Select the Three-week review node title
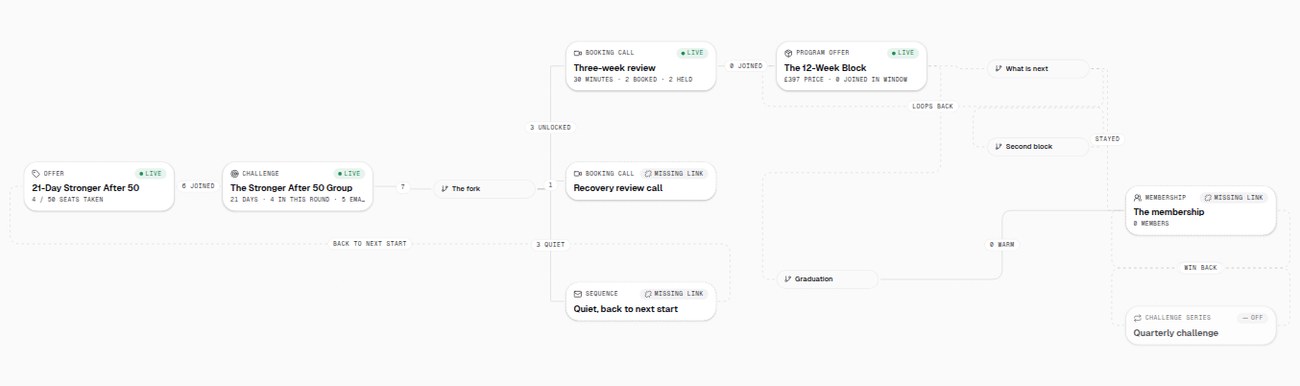This screenshot has height=386, width=1300. (x=615, y=68)
